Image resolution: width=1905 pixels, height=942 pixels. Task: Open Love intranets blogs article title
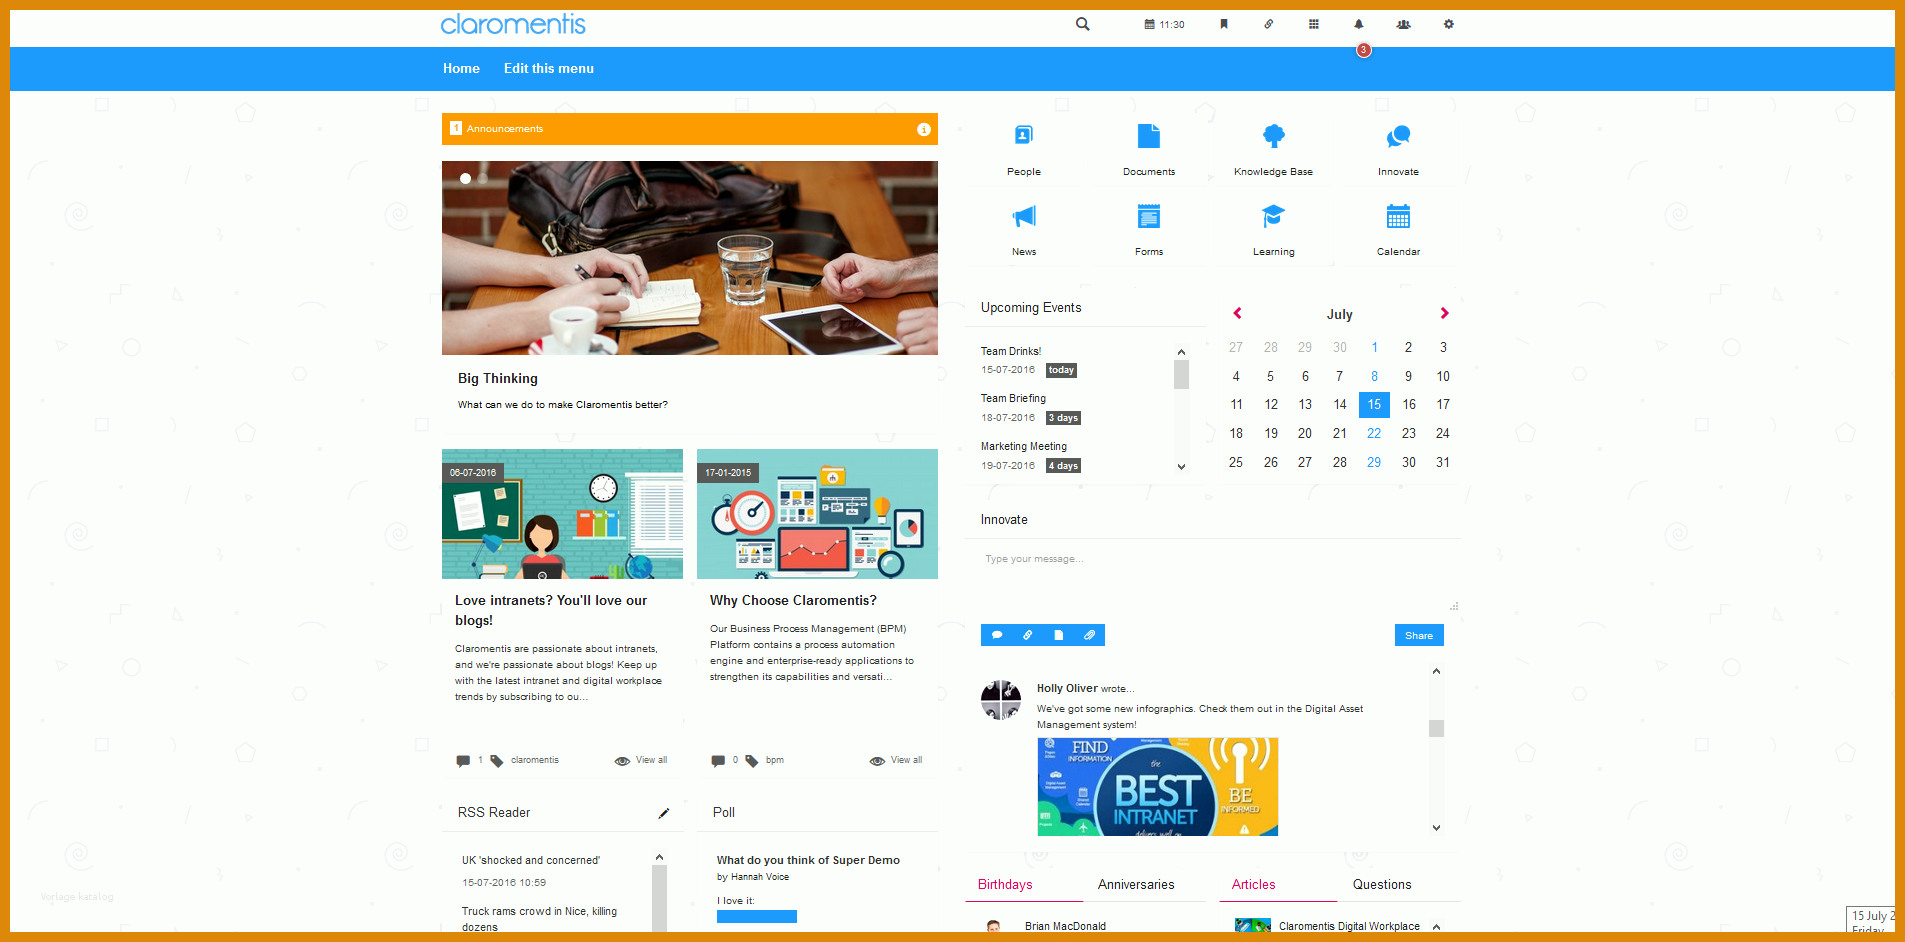coord(551,611)
